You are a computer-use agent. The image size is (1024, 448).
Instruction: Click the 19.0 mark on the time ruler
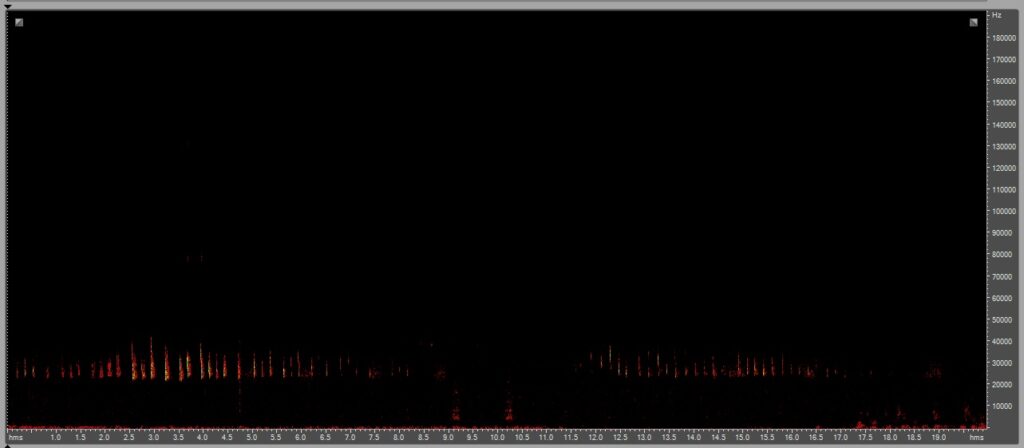tap(939, 437)
